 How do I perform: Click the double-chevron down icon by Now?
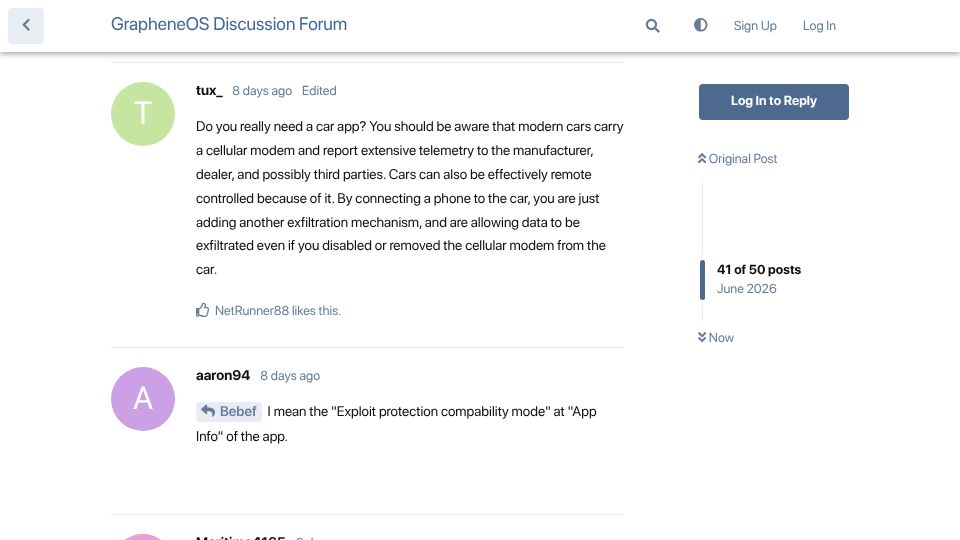pos(702,337)
